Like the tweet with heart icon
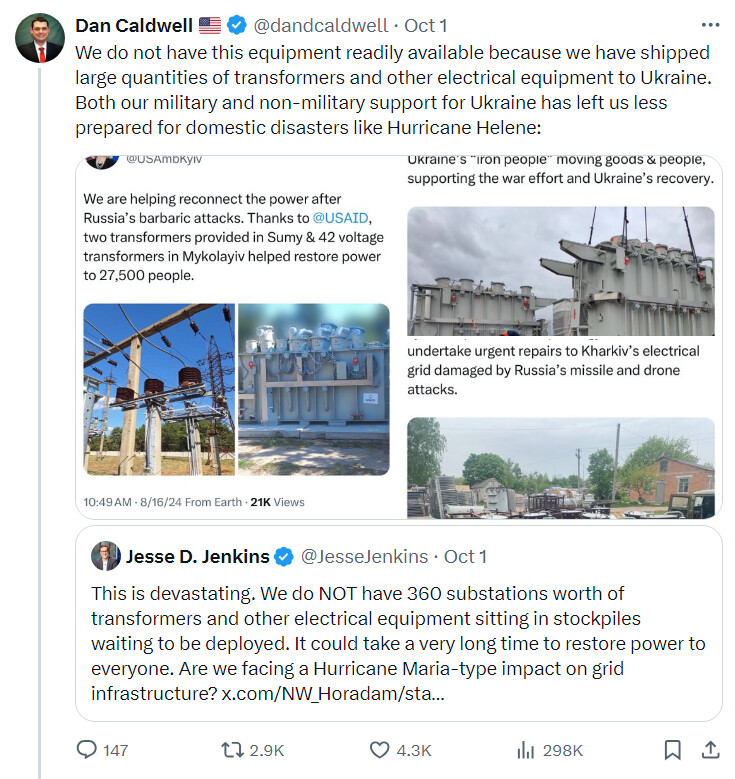 tap(380, 749)
